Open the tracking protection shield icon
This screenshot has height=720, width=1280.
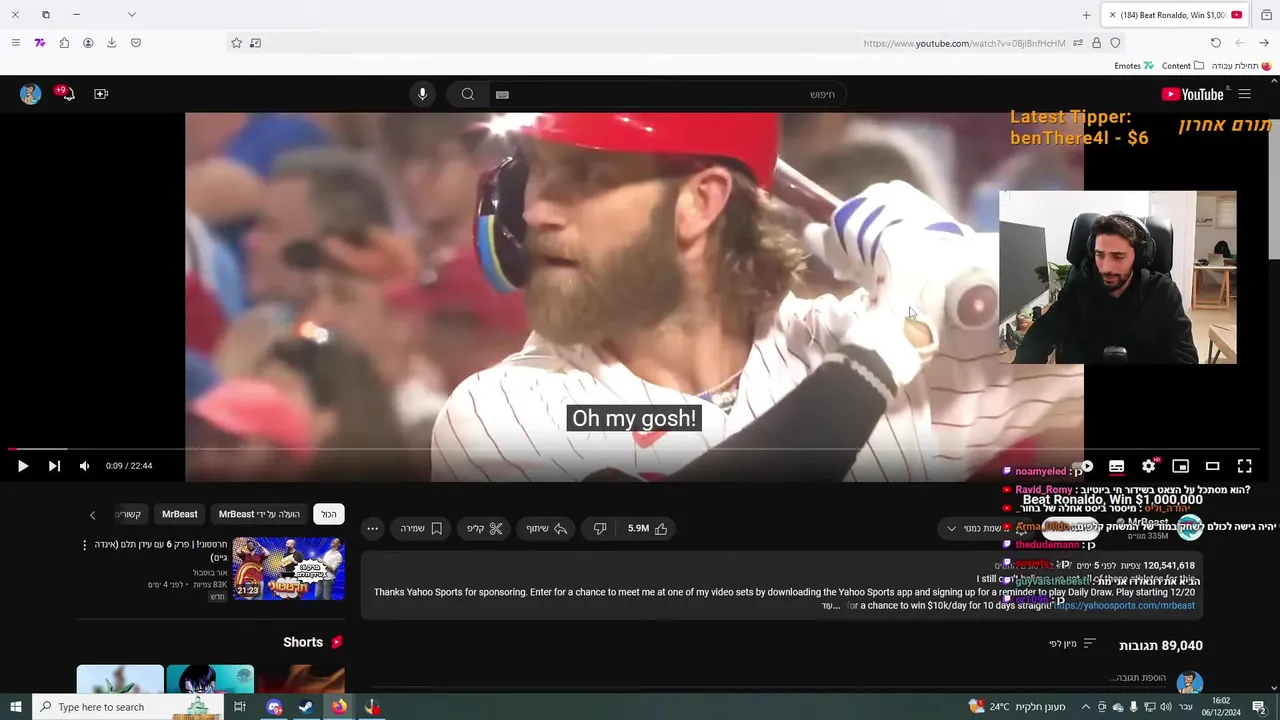[1115, 43]
